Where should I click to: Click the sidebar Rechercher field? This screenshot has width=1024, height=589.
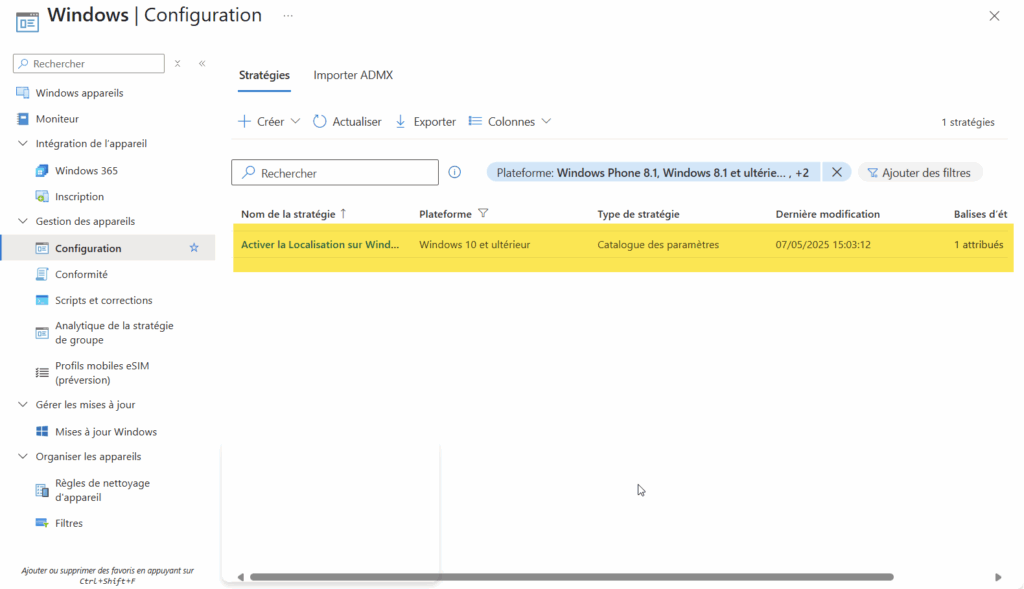89,63
